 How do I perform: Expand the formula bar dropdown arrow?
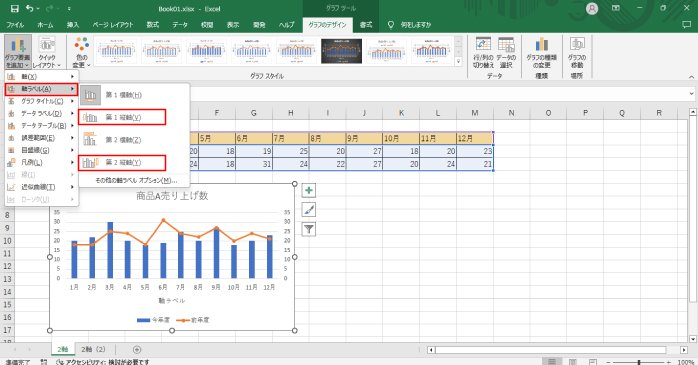691,94
